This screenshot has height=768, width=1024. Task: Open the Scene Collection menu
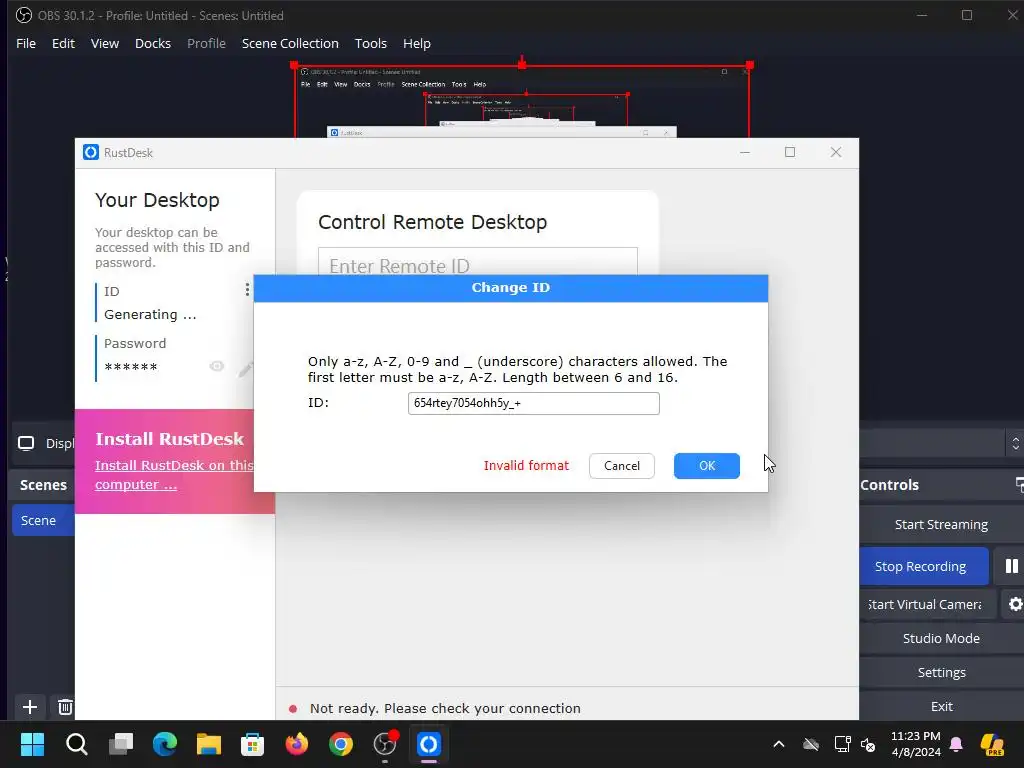(290, 43)
